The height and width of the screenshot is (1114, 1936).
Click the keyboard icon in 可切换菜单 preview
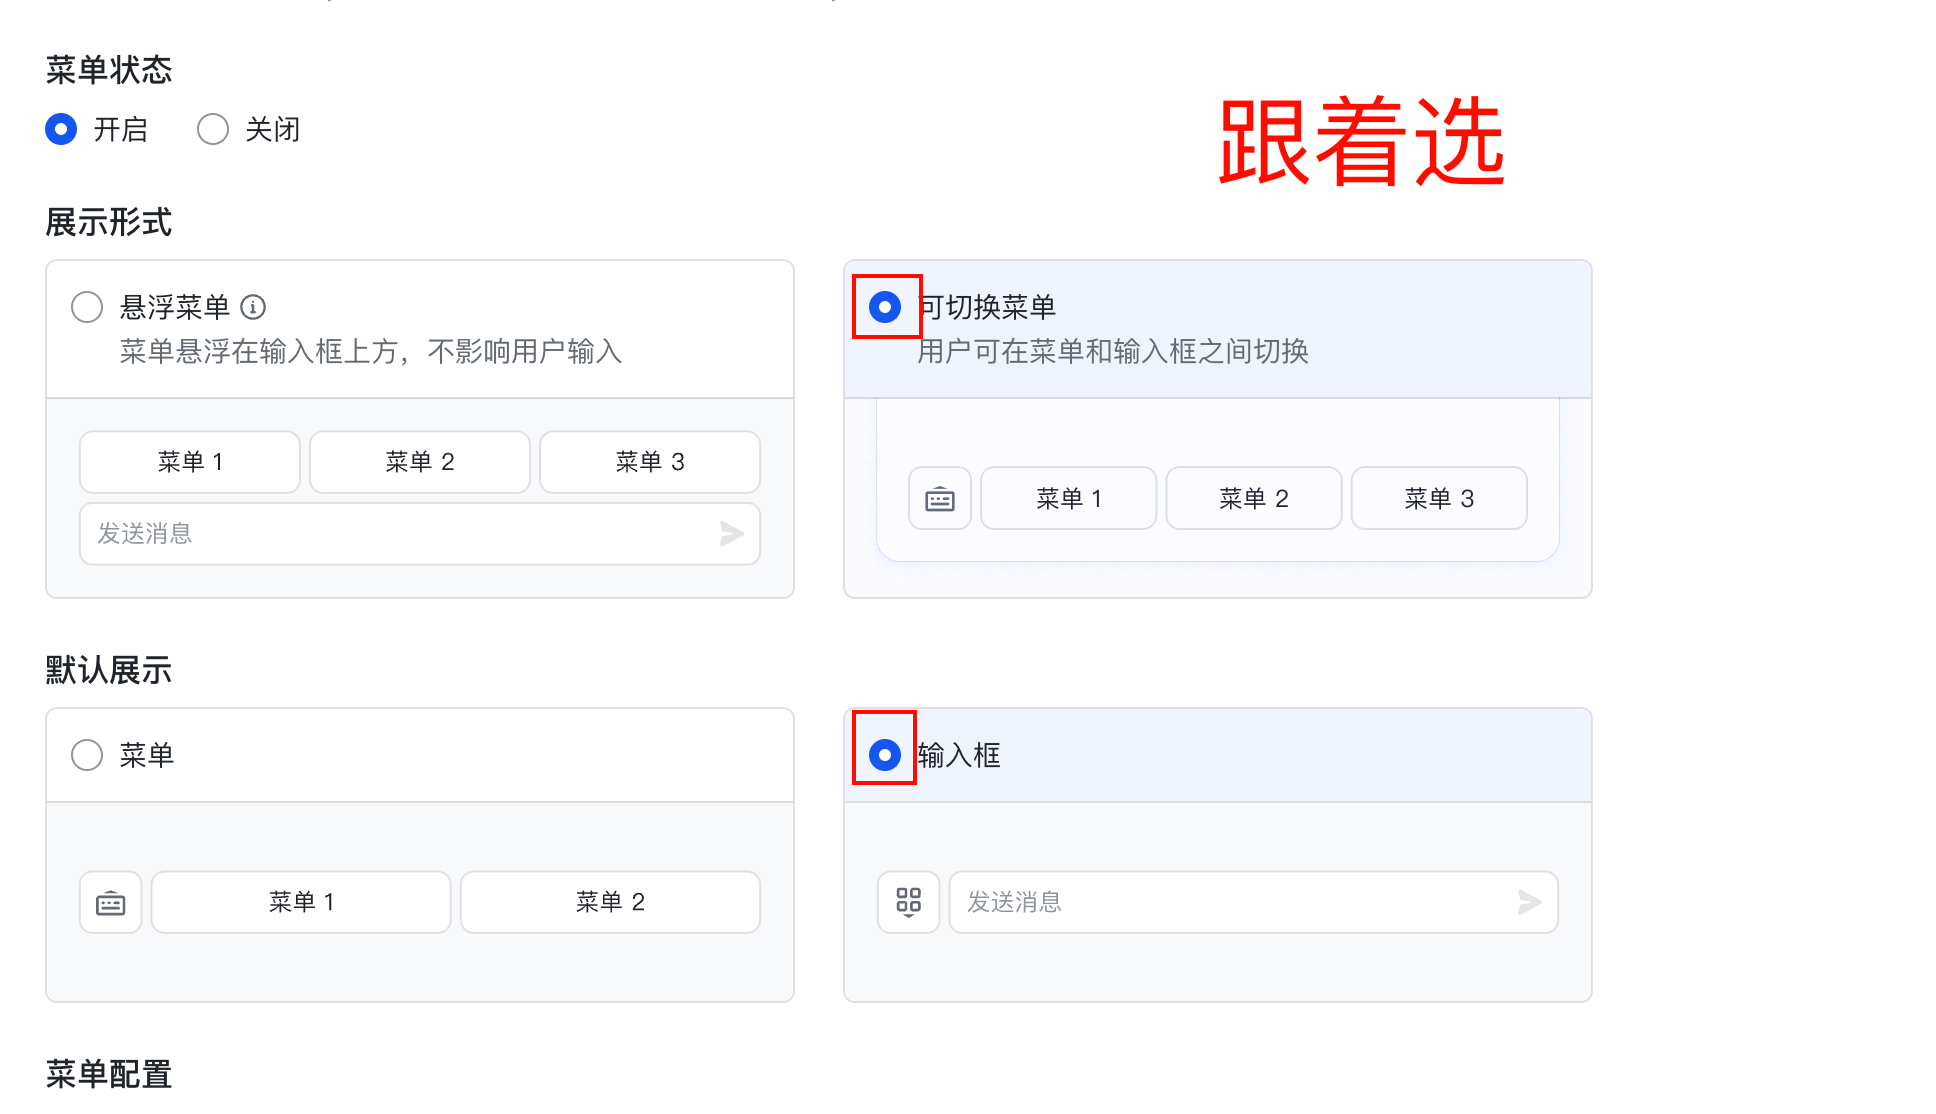pyautogui.click(x=939, y=498)
